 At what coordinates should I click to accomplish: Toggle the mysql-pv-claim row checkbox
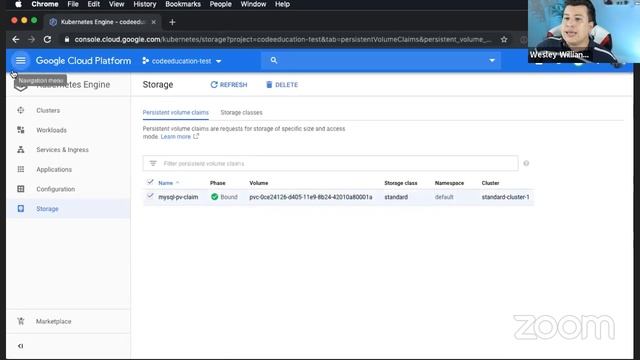click(x=150, y=196)
